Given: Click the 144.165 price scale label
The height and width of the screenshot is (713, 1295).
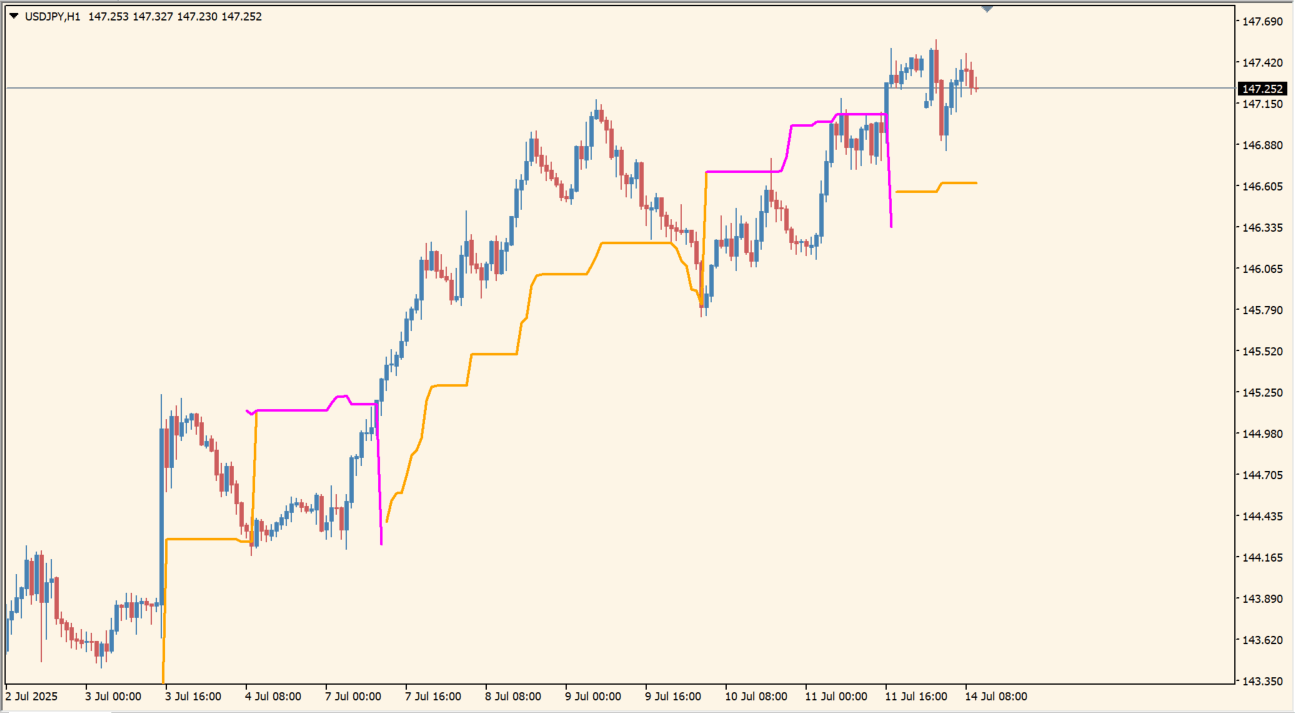Looking at the screenshot, I should 1262,558.
